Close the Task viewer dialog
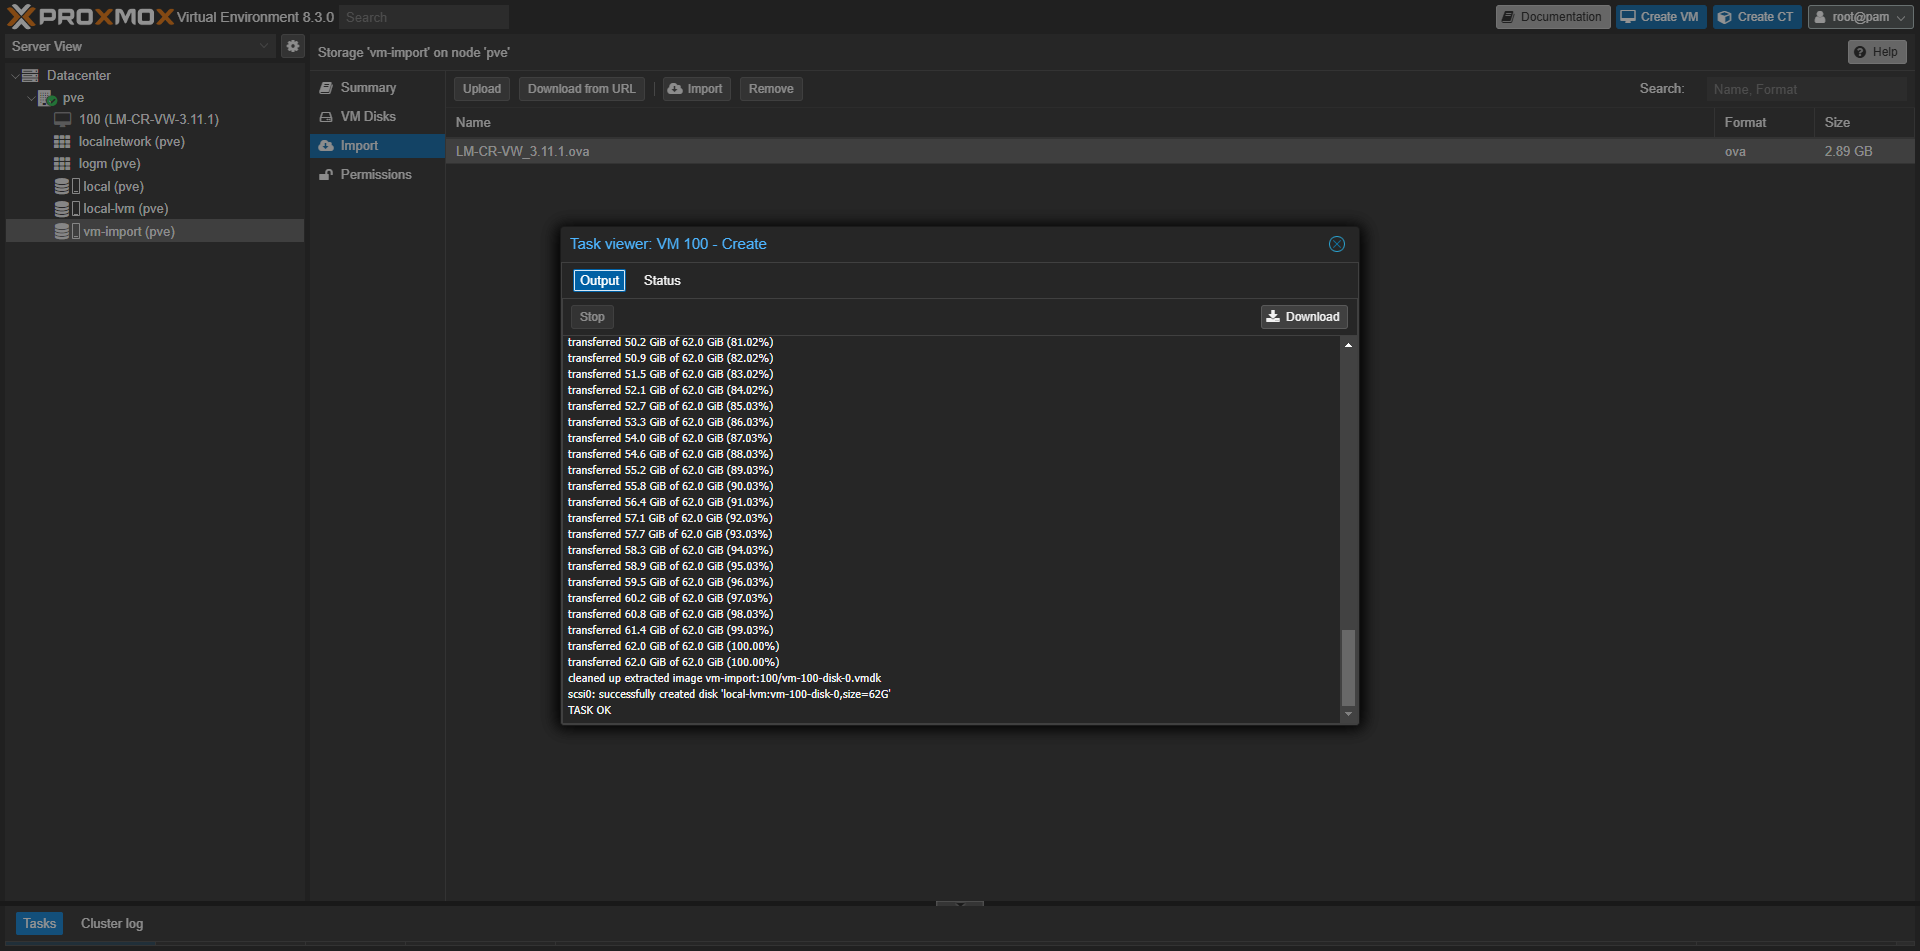The height and width of the screenshot is (951, 1920). tap(1336, 244)
